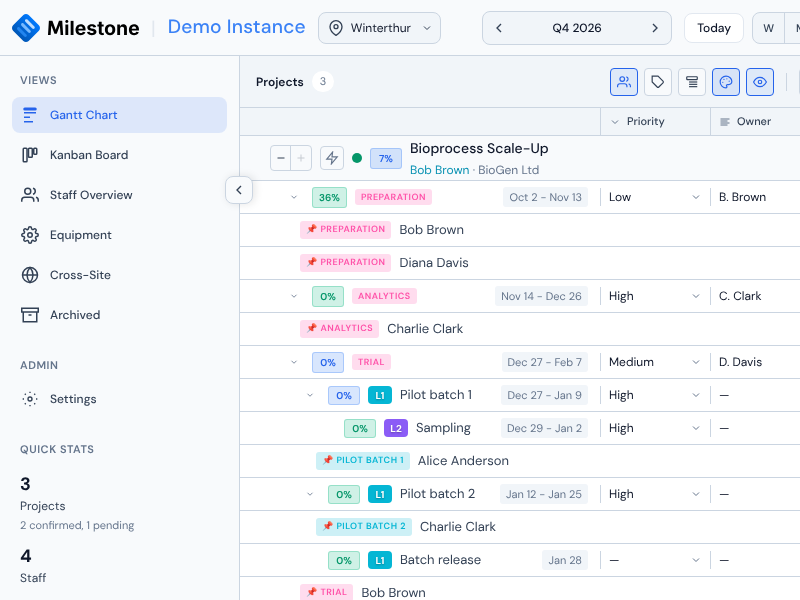Collapse the sidebar with the chevron
Screen dimensions: 800x600
click(239, 190)
